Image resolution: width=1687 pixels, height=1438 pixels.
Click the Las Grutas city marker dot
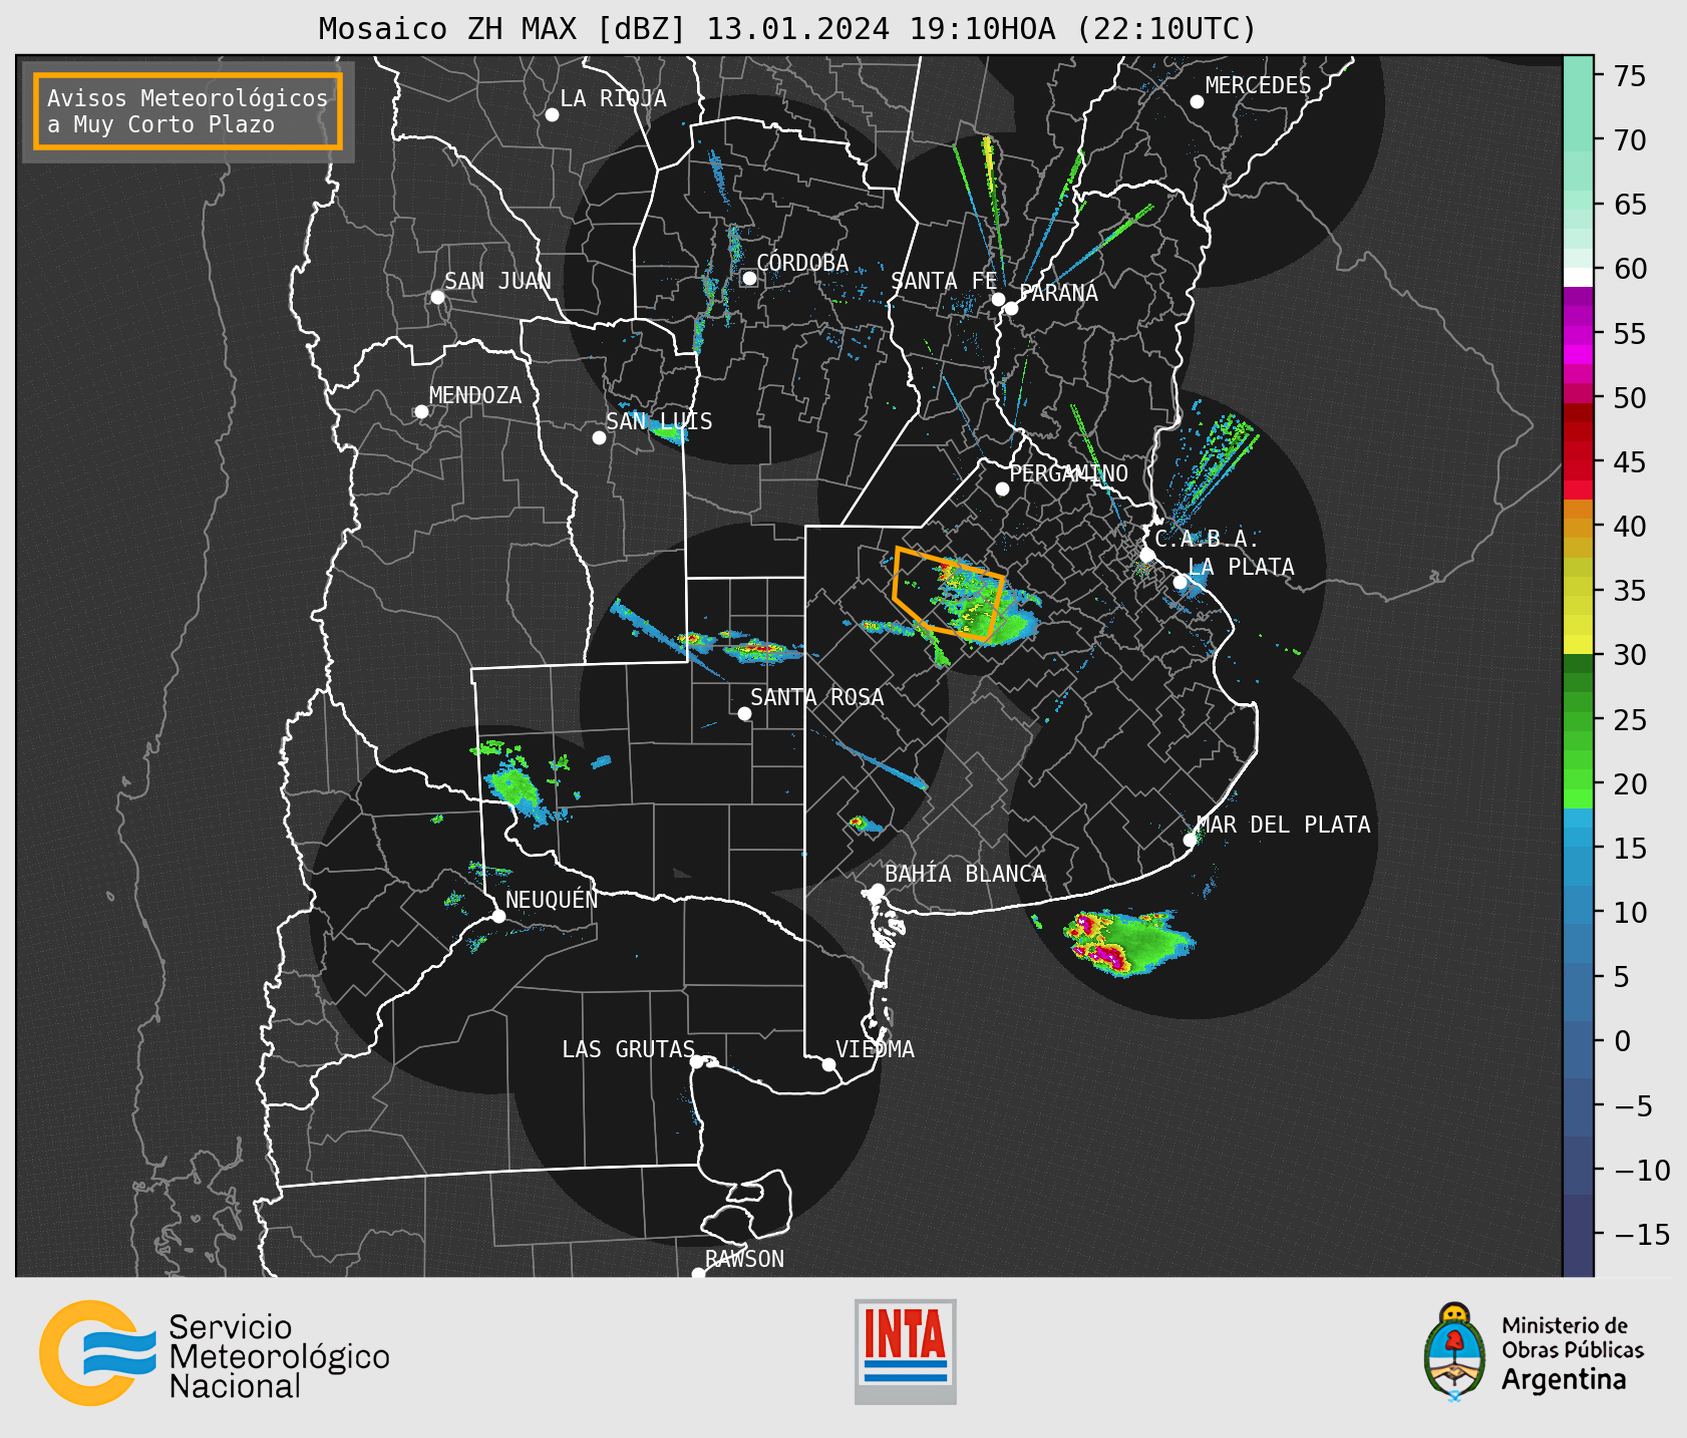click(697, 1061)
